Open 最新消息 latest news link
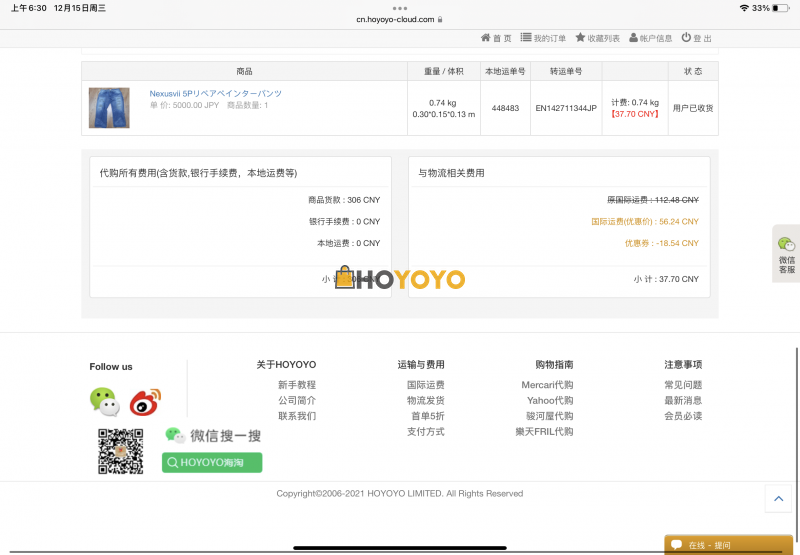The width and height of the screenshot is (800, 555). (683, 400)
